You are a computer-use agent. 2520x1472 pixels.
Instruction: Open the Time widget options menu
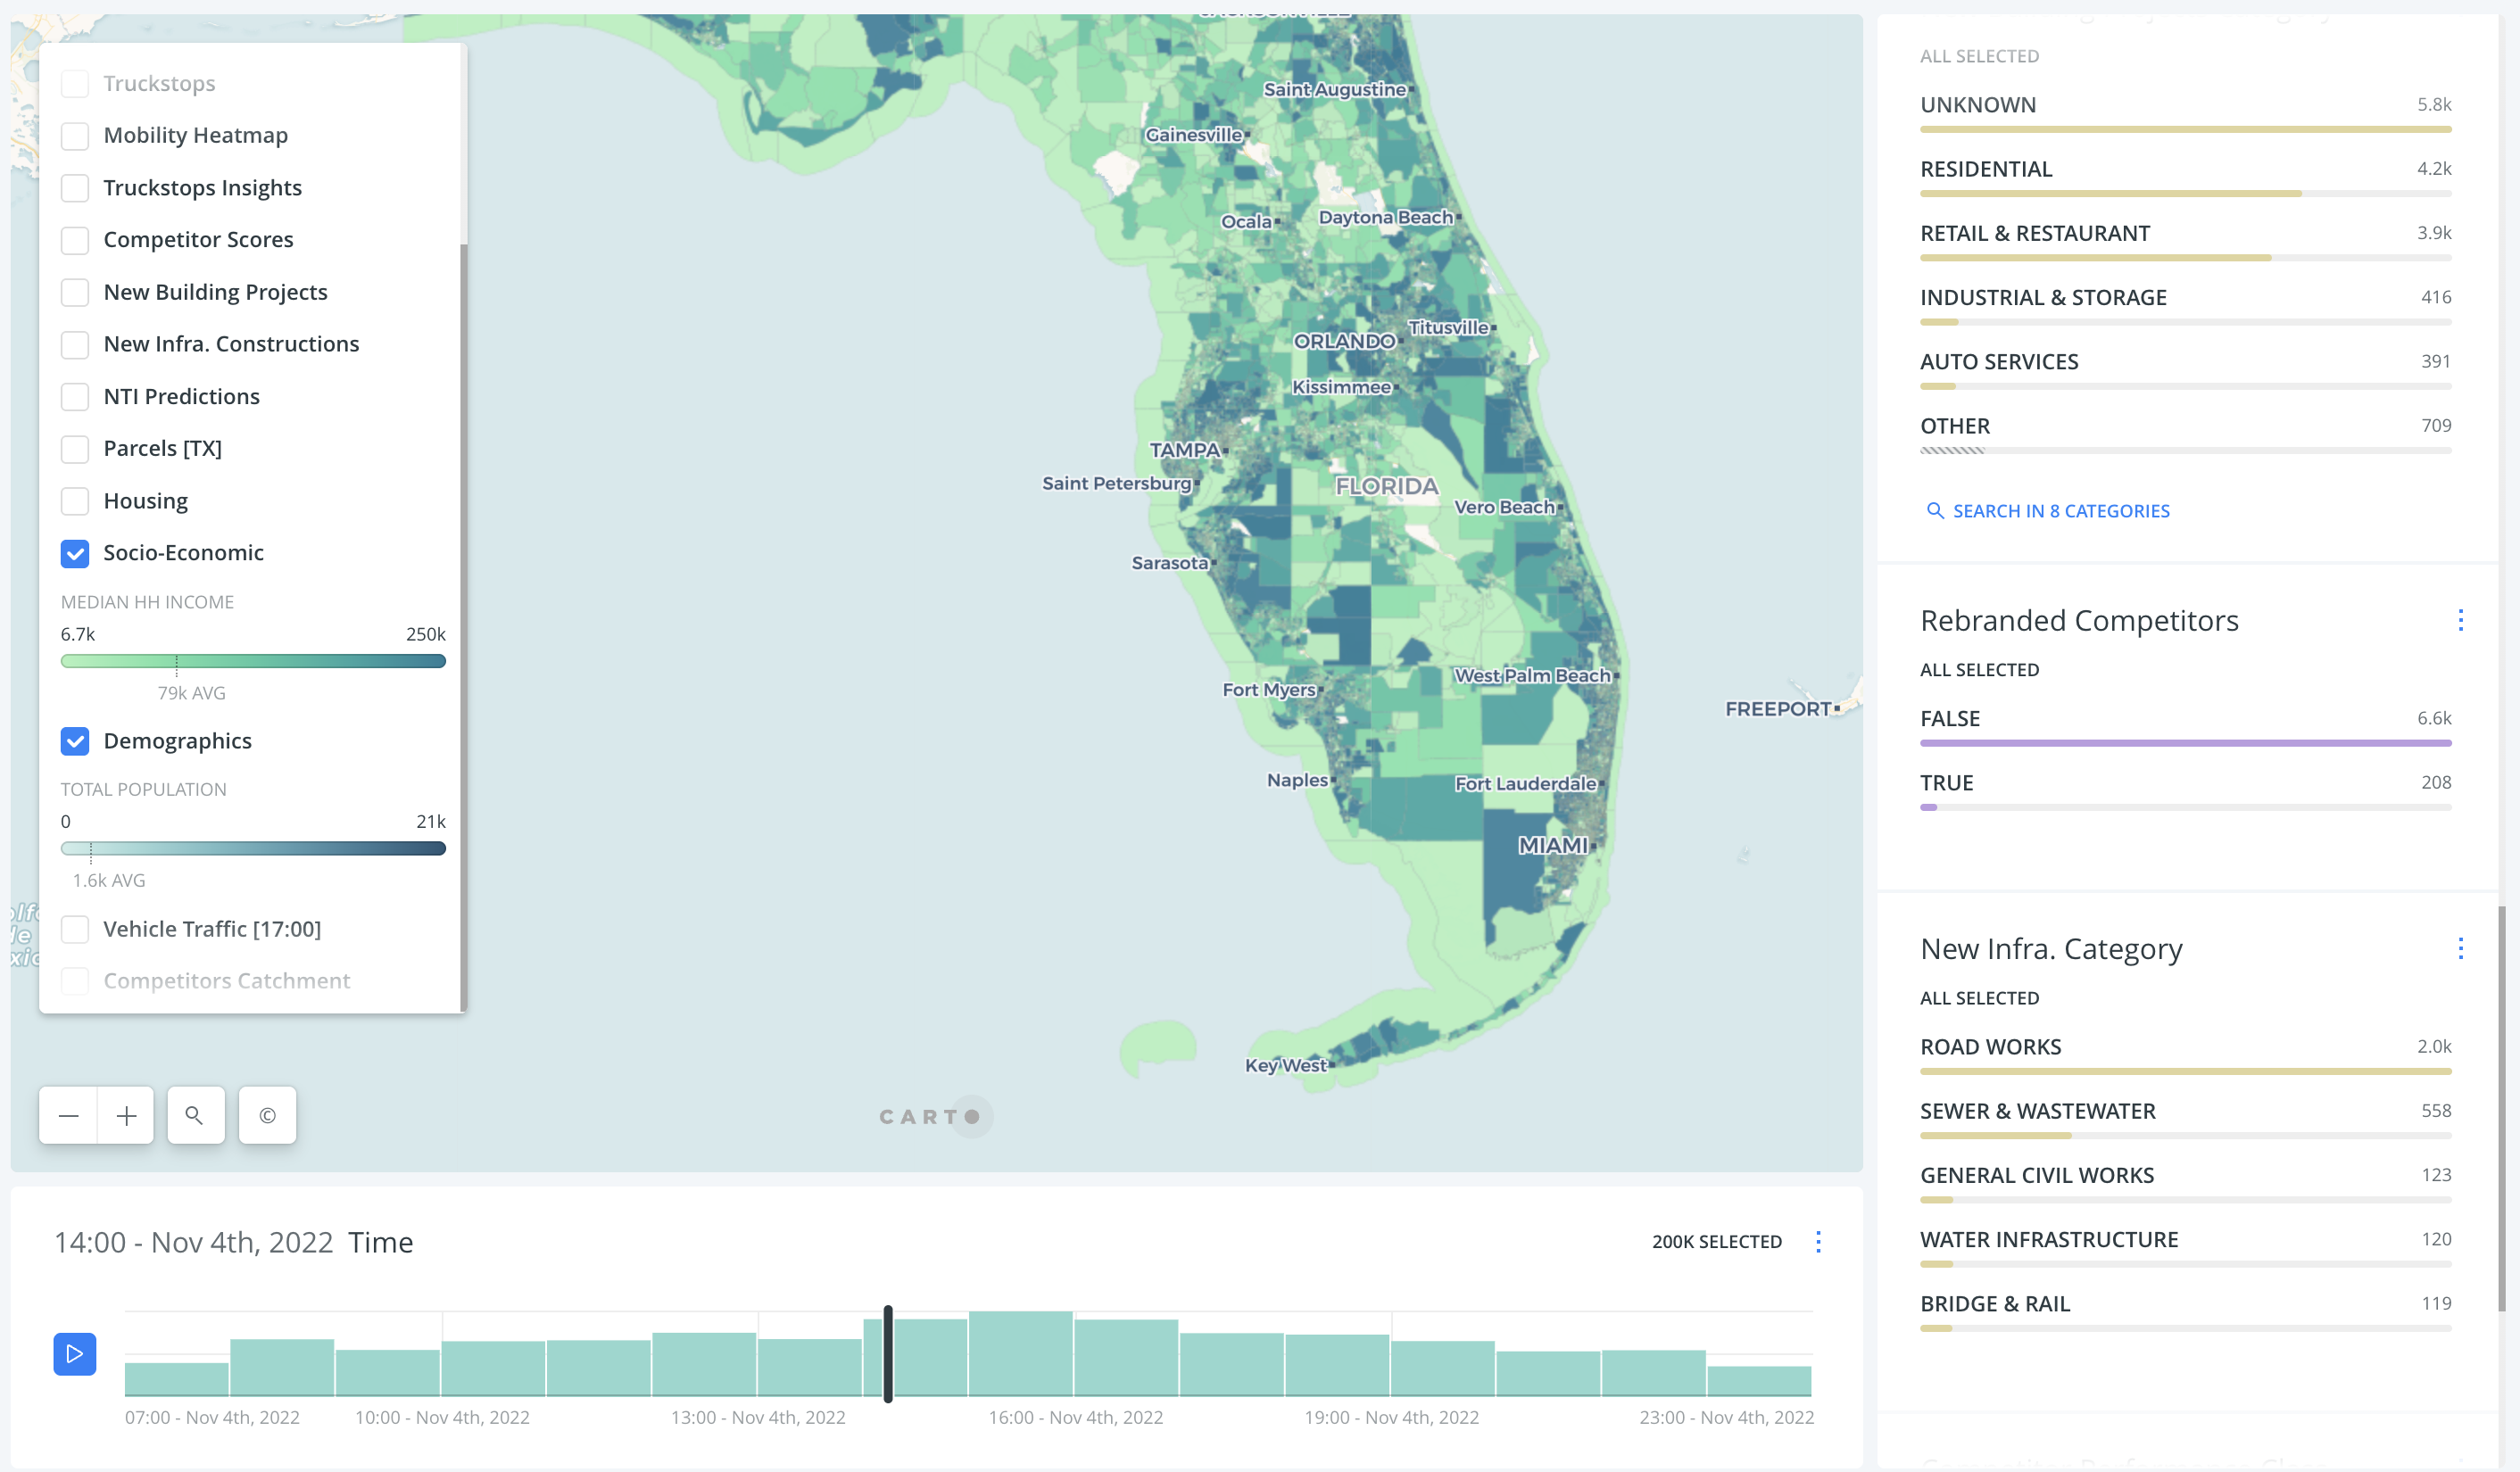pos(1819,1242)
